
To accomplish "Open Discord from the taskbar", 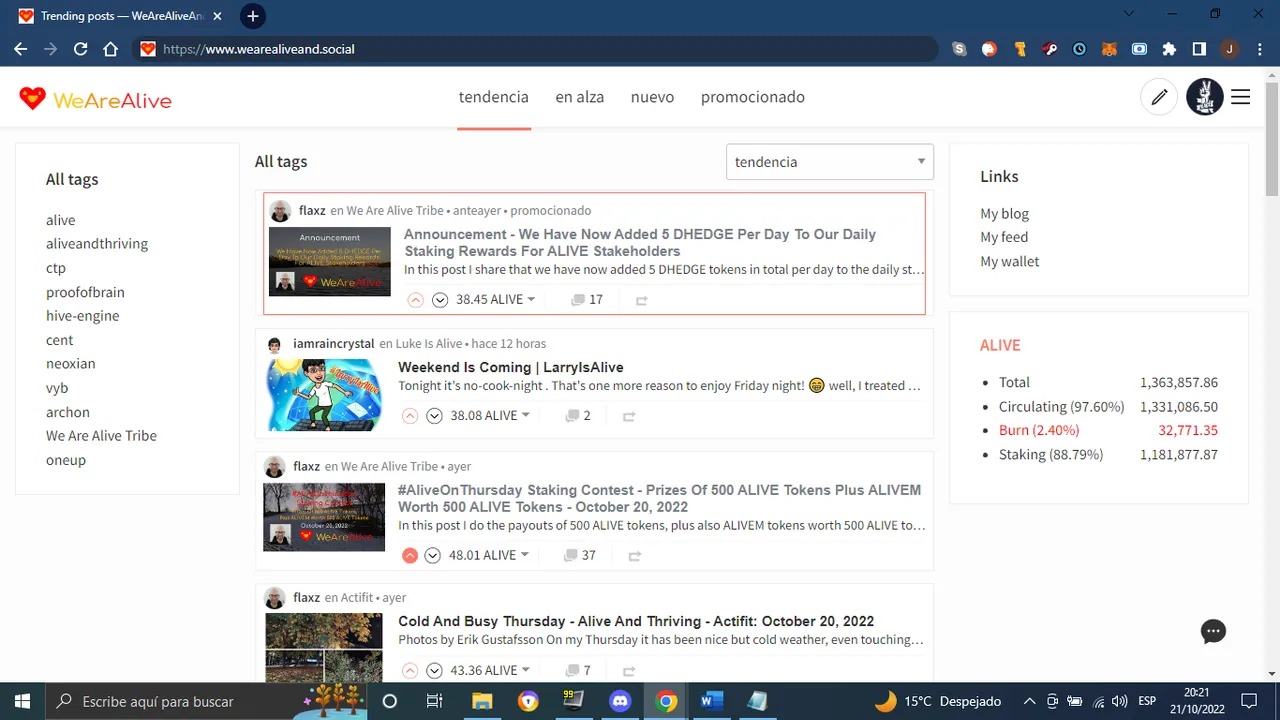I will pyautogui.click(x=619, y=701).
